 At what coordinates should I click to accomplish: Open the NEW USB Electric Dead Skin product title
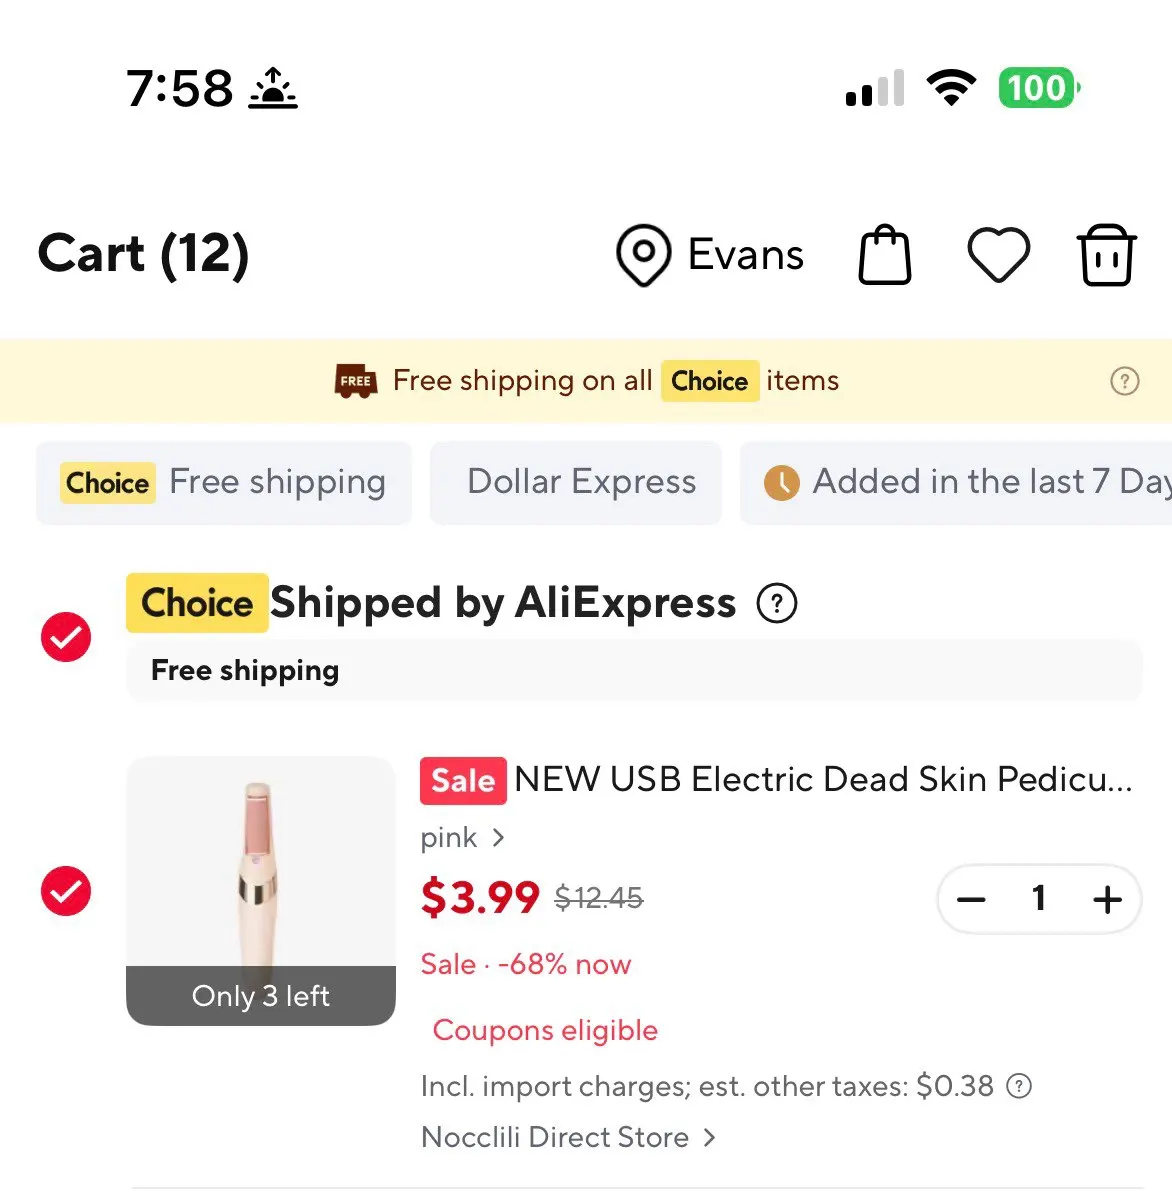[824, 779]
